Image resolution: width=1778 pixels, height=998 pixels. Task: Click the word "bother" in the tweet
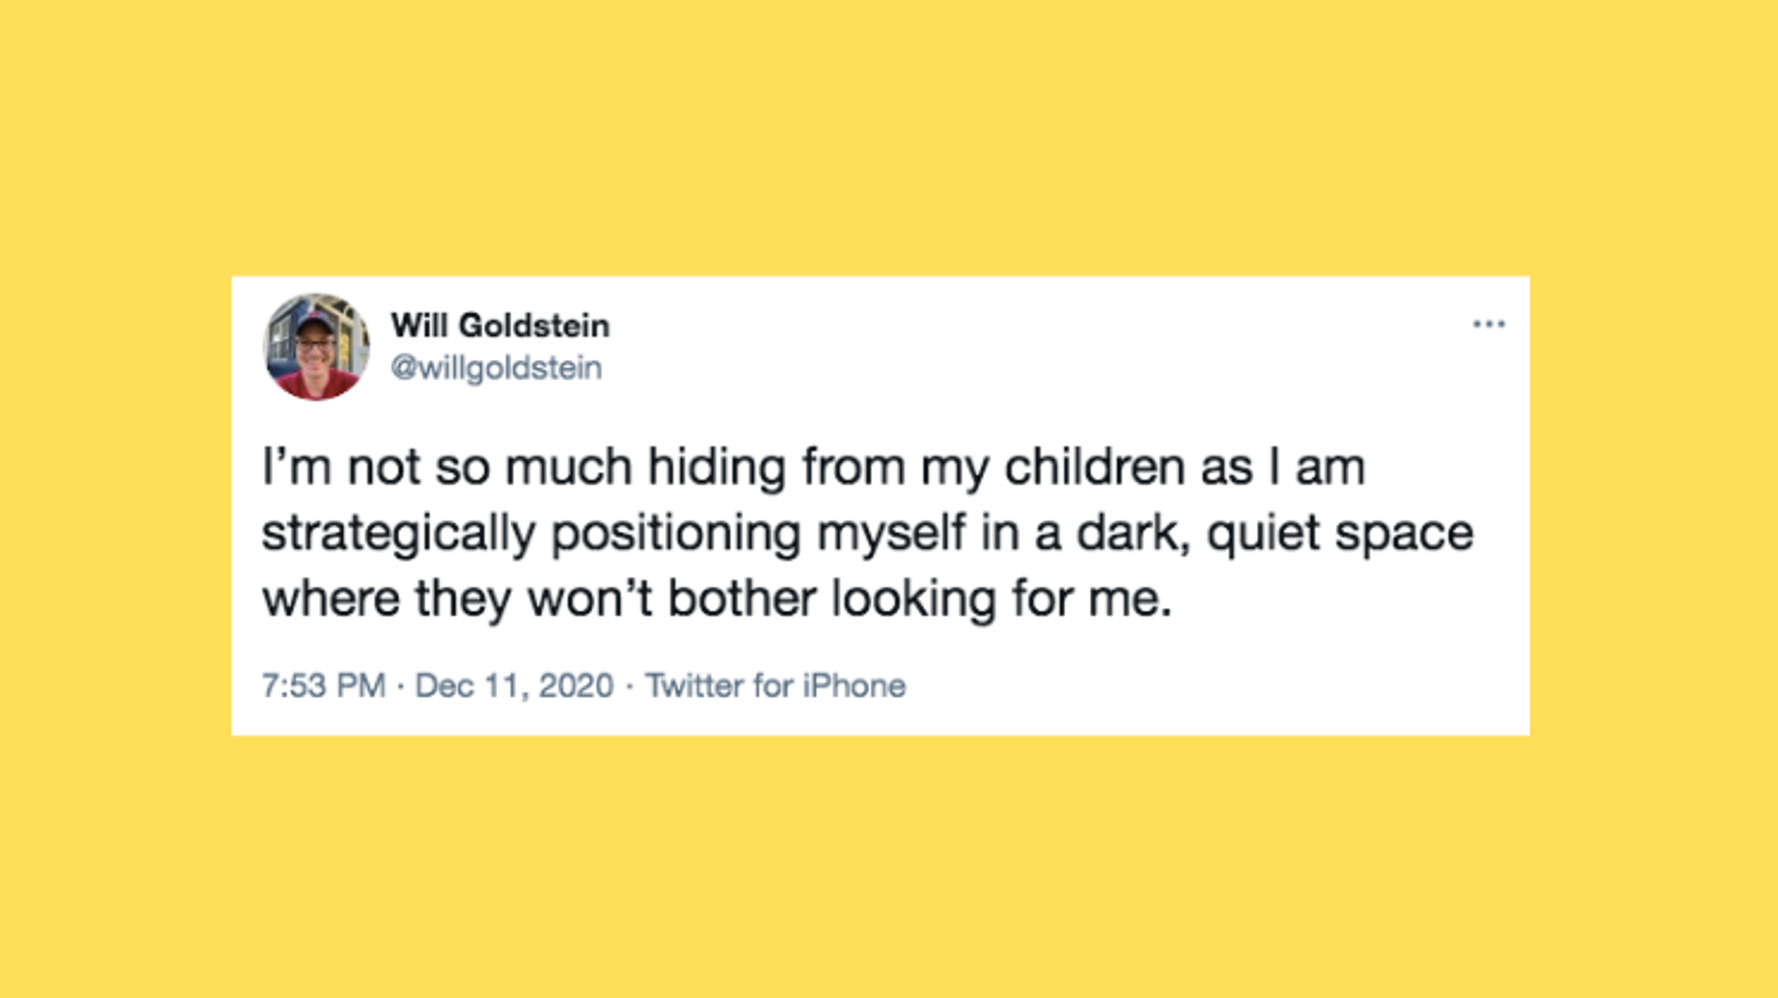742,599
